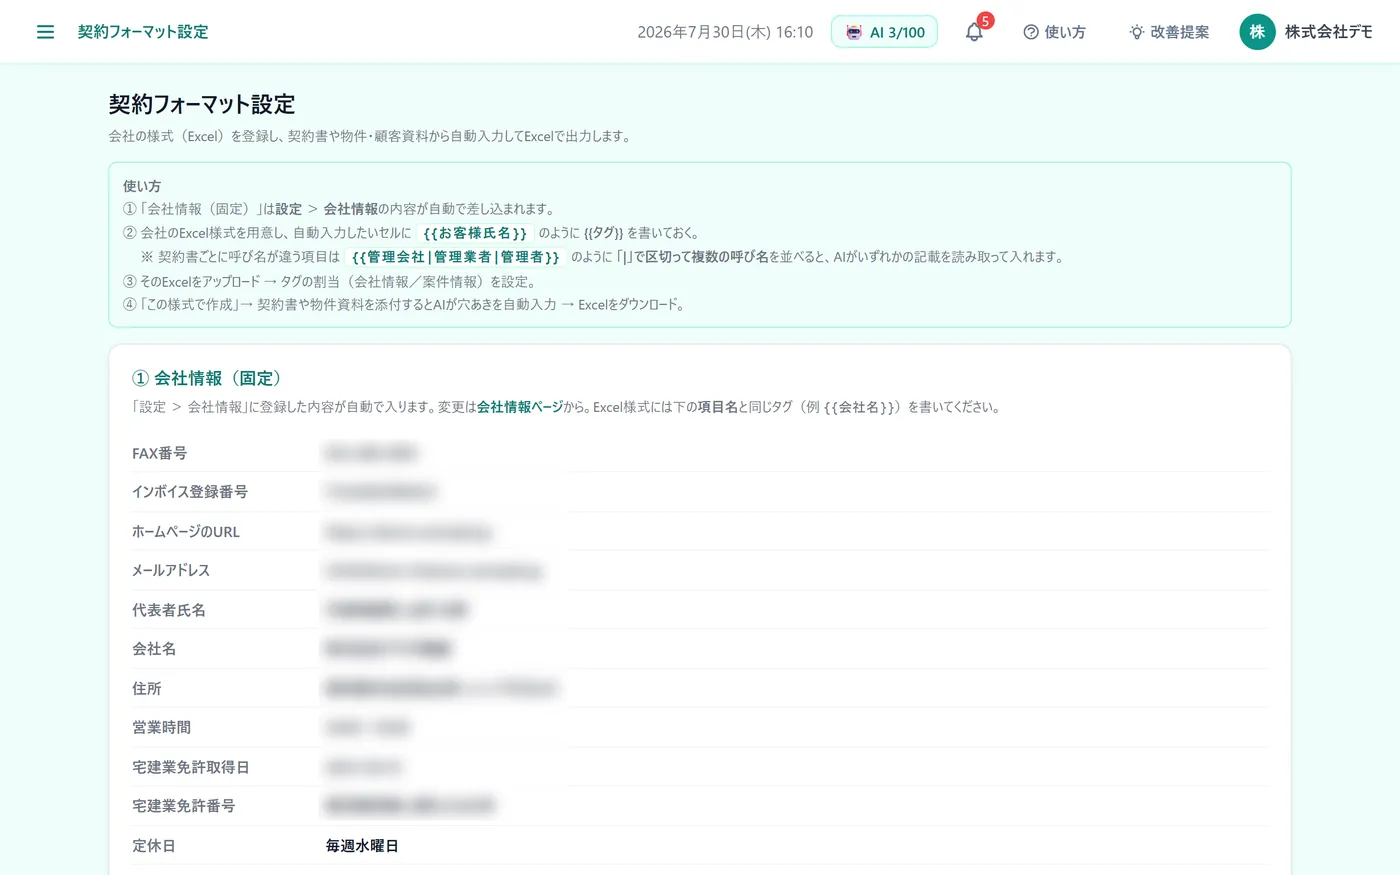1400x875 pixels.
Task: Open the 使い方 help link
Action: [x=1054, y=32]
